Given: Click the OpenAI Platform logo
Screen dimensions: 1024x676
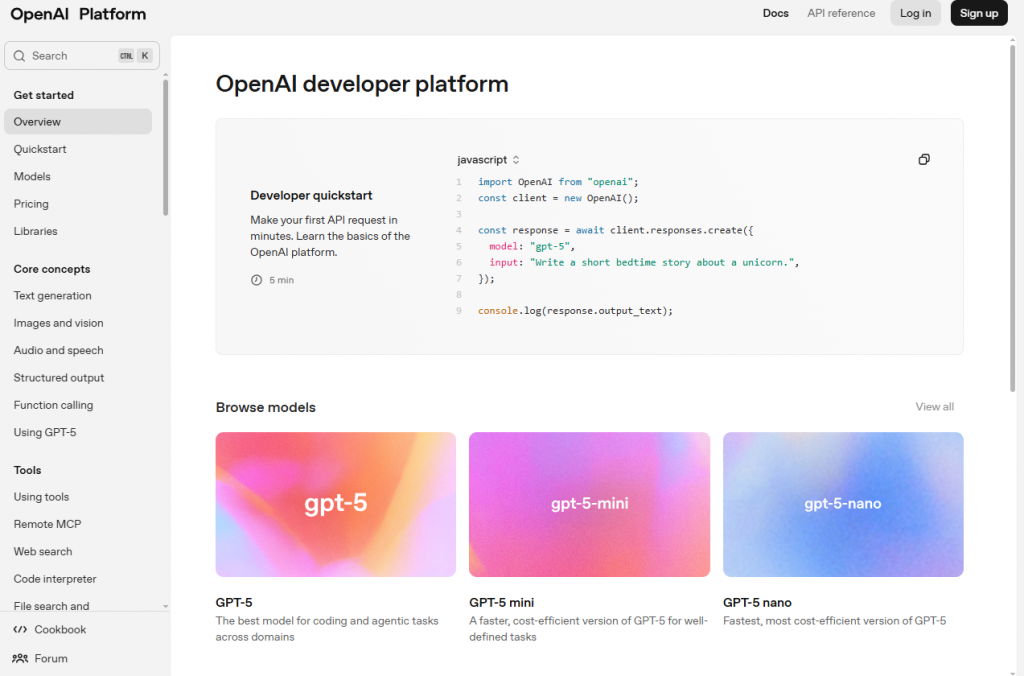Looking at the screenshot, I should click(x=78, y=14).
